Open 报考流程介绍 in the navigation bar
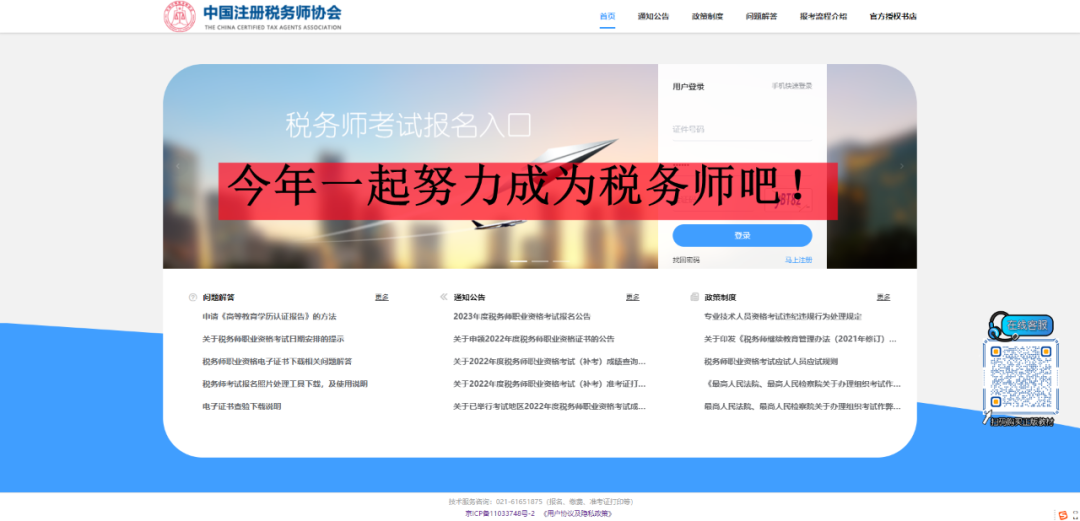 pos(823,17)
